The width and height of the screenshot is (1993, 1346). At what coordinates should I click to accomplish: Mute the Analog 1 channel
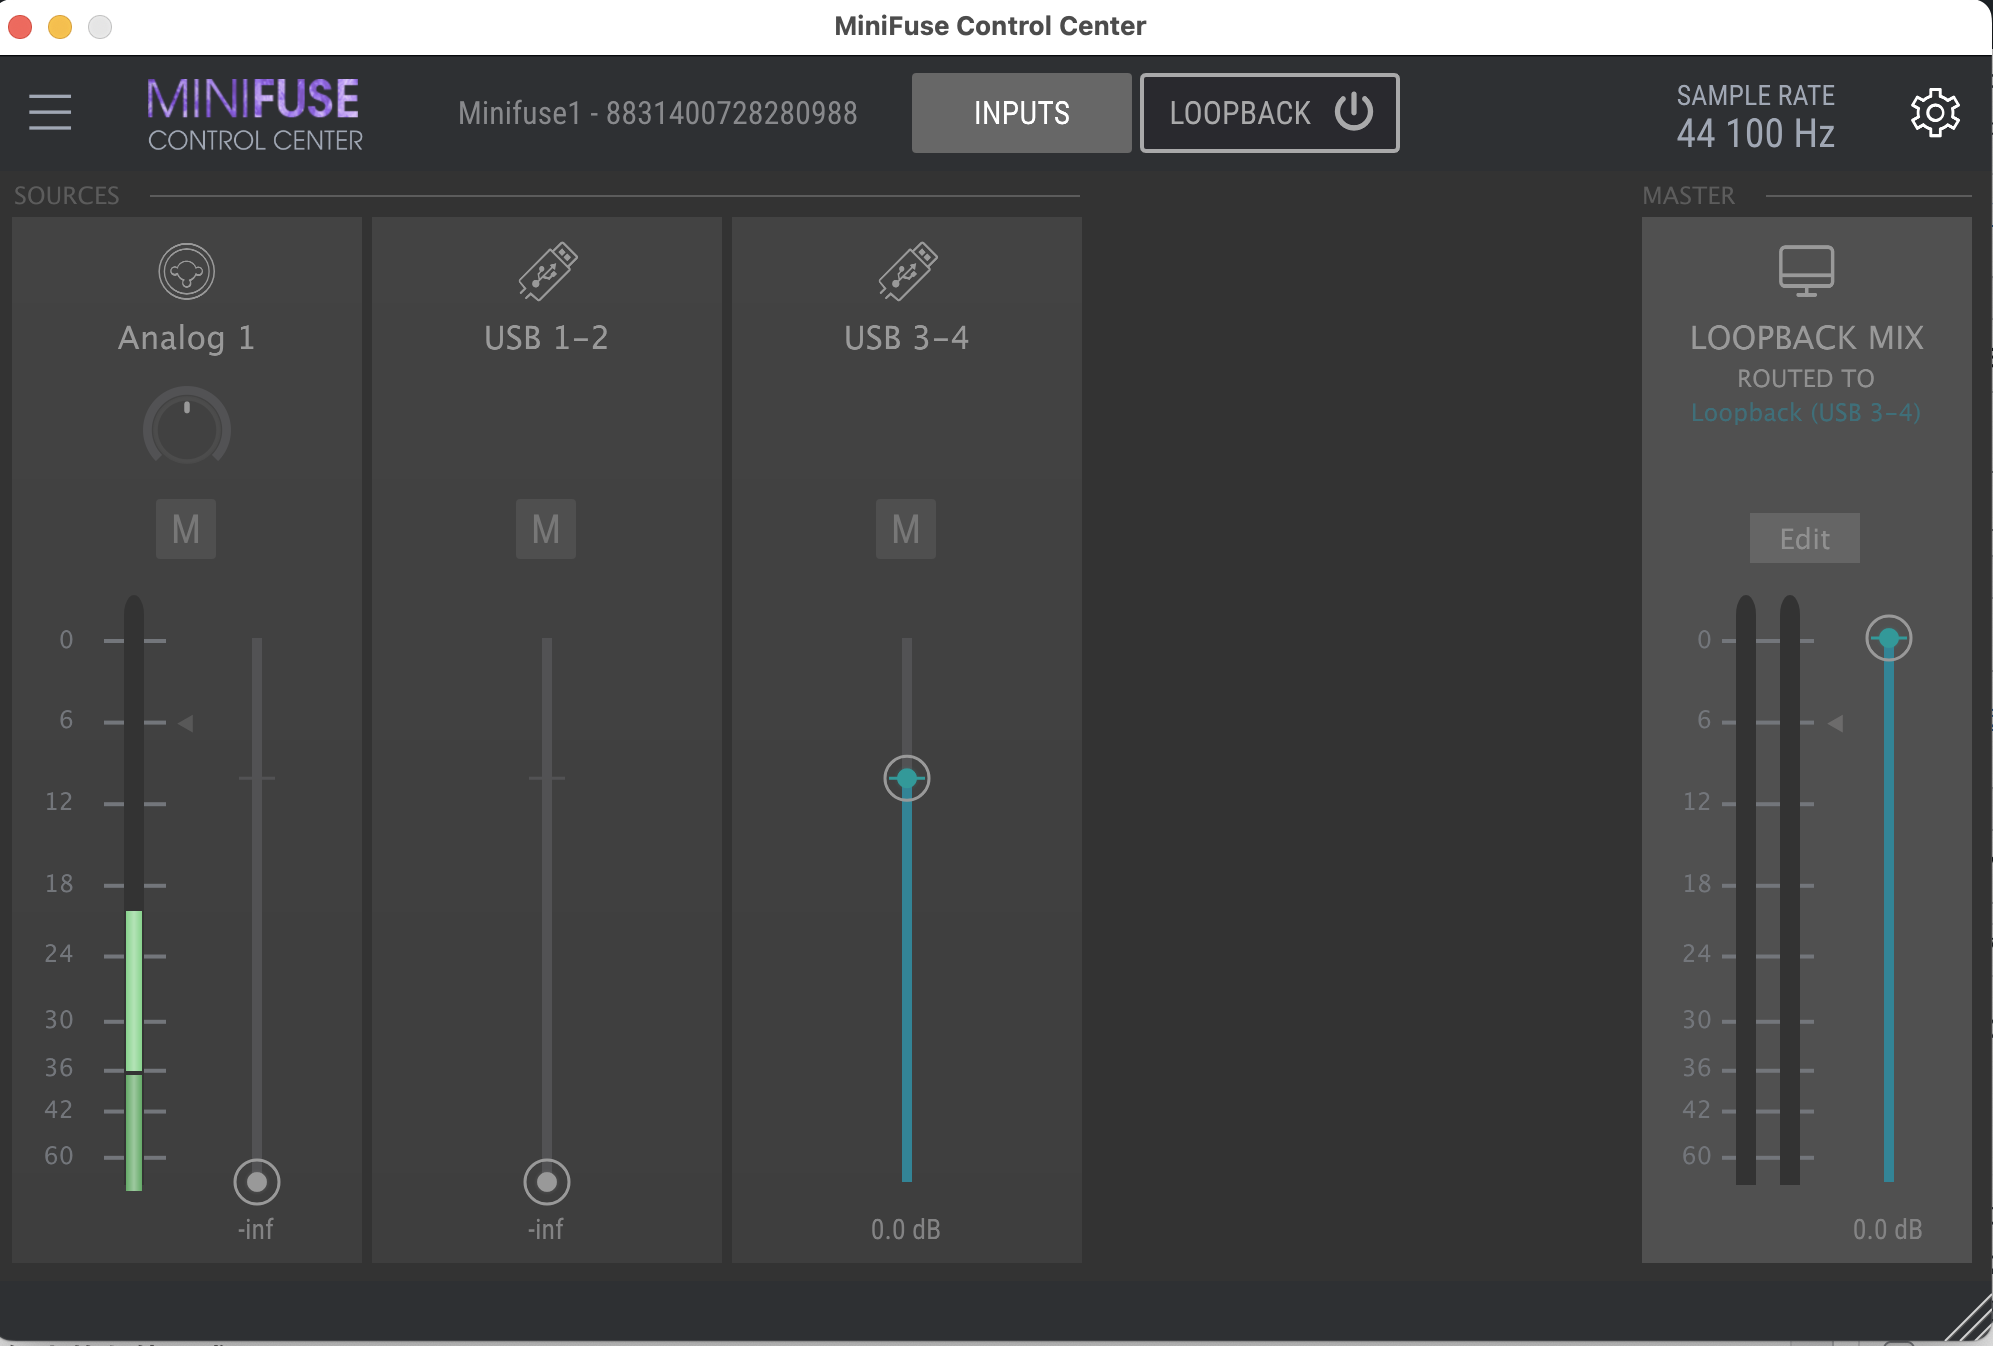click(186, 529)
